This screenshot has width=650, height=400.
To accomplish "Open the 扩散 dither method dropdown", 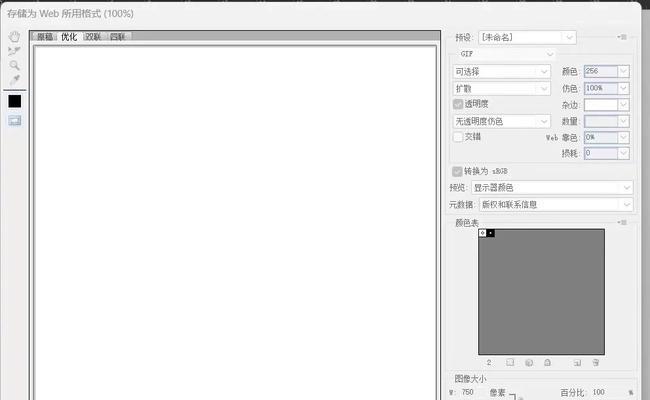I will 502,89.
